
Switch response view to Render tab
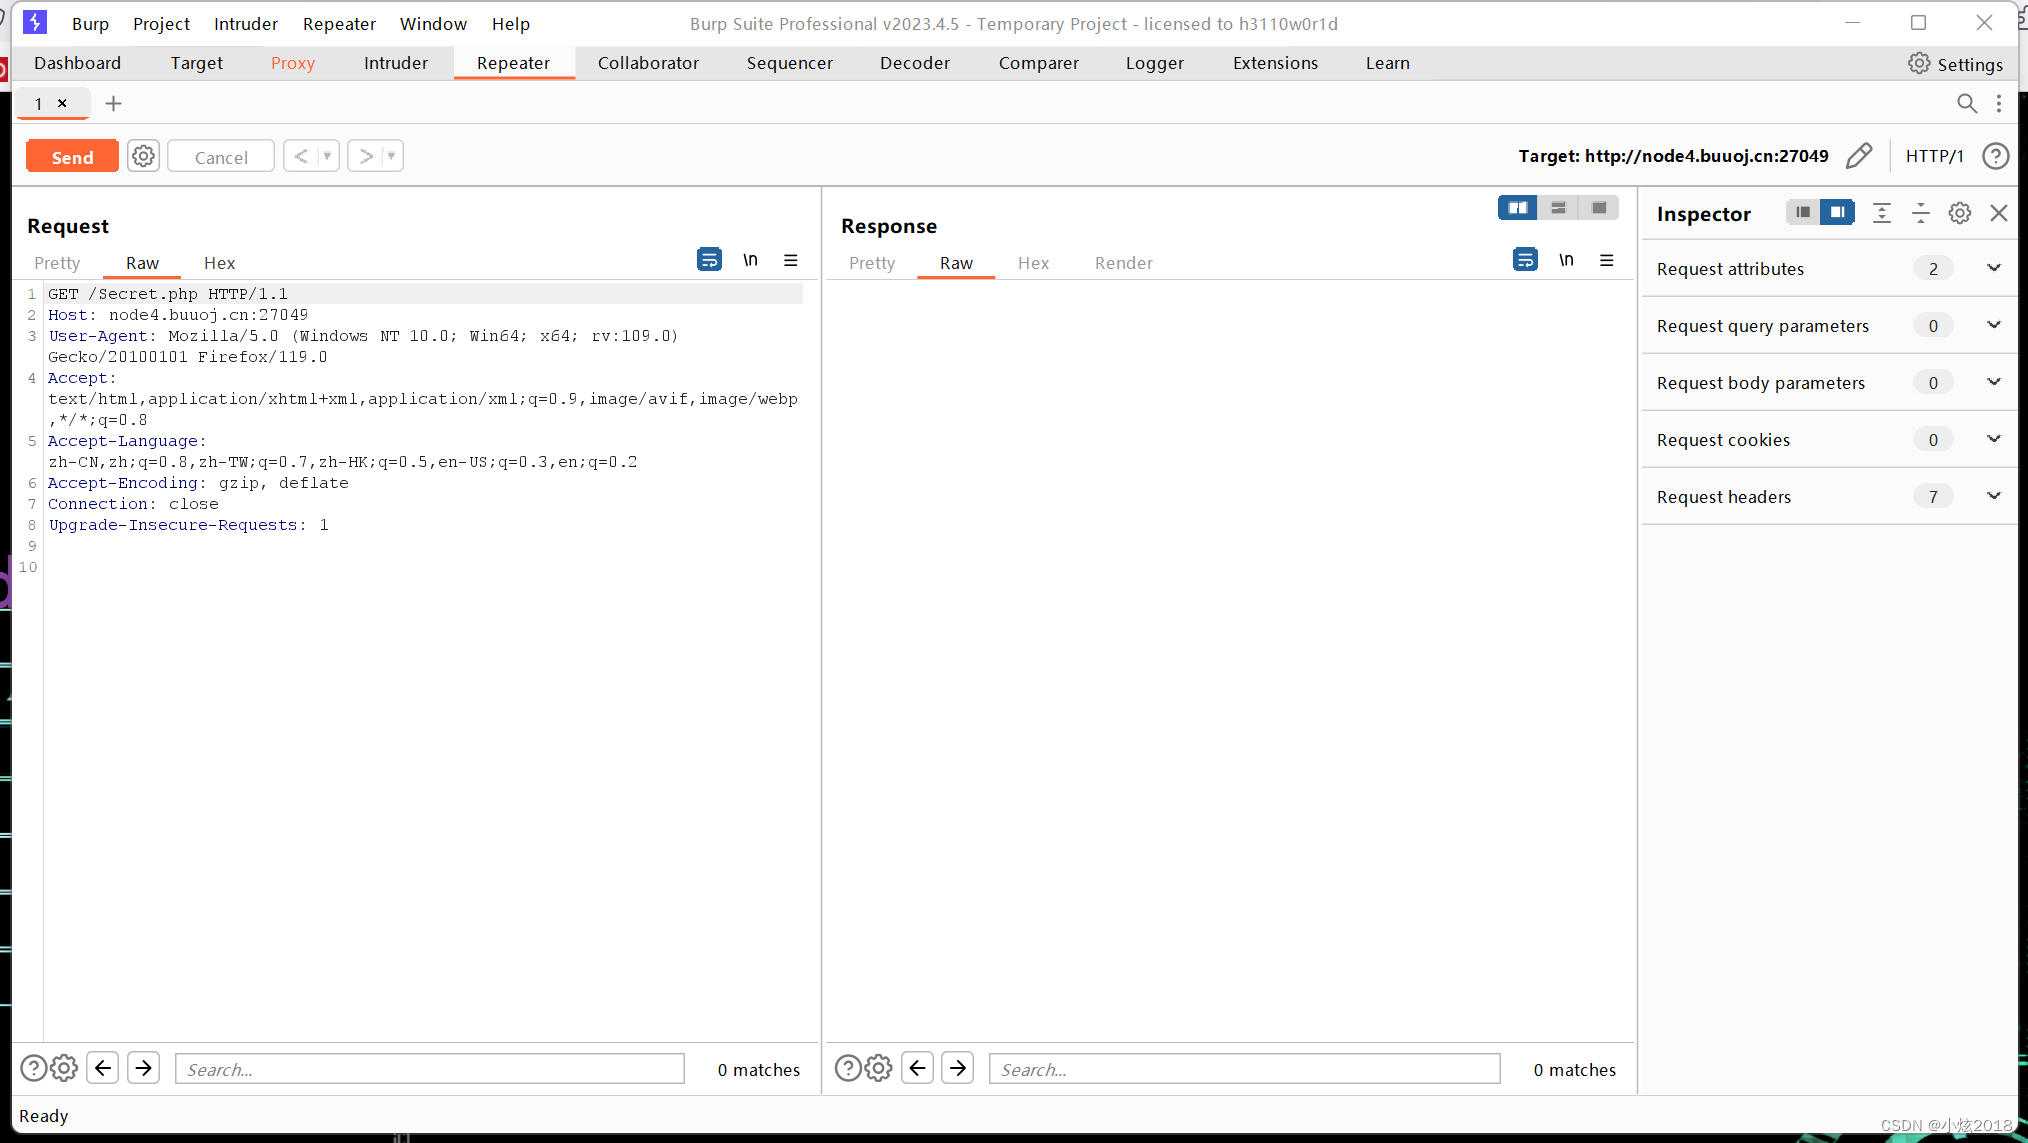pos(1123,263)
